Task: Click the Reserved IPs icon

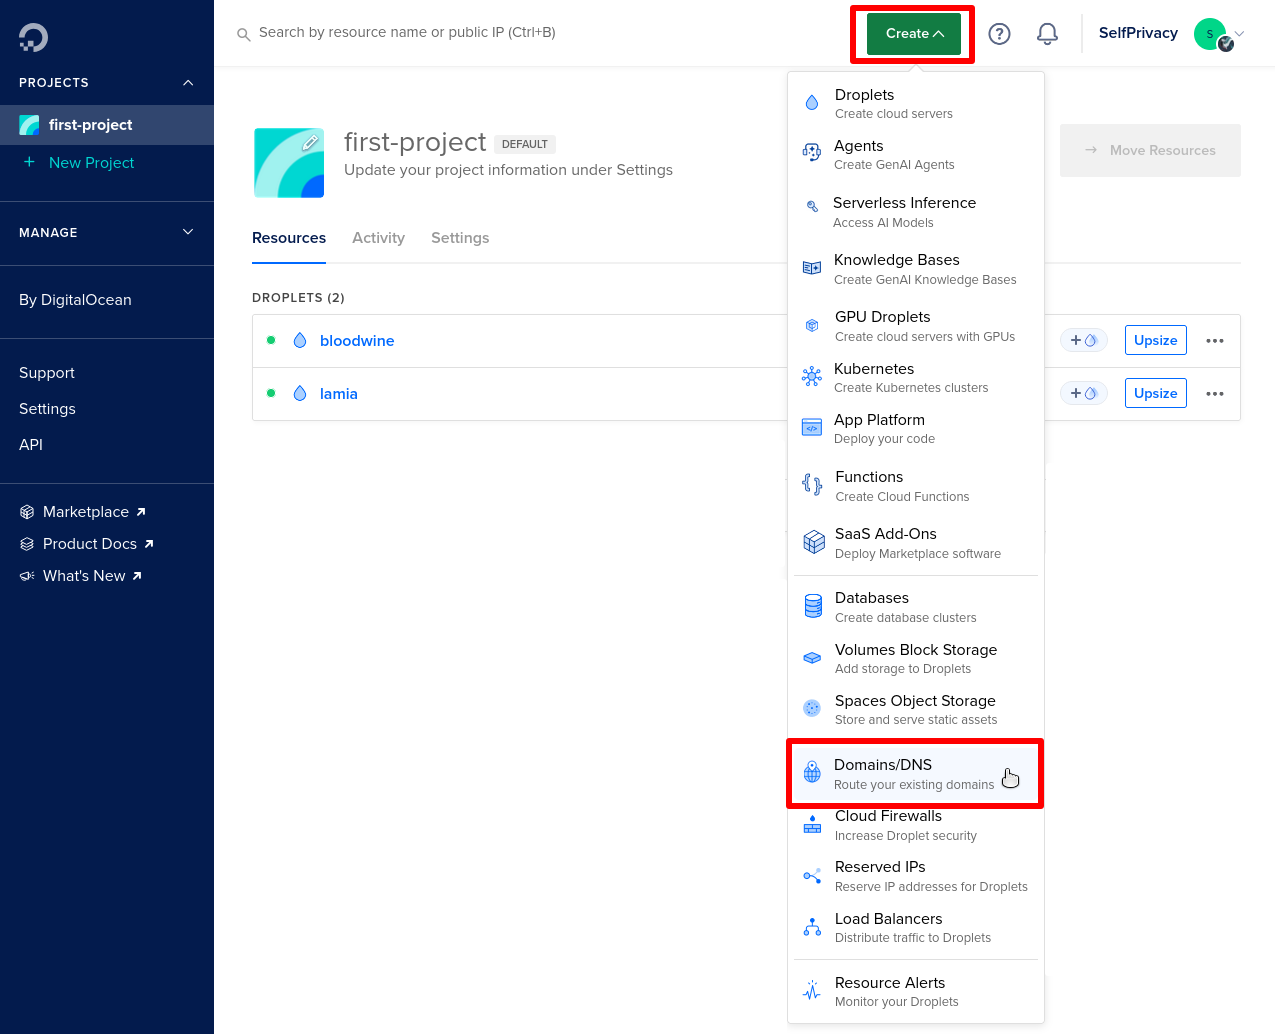Action: tap(812, 876)
